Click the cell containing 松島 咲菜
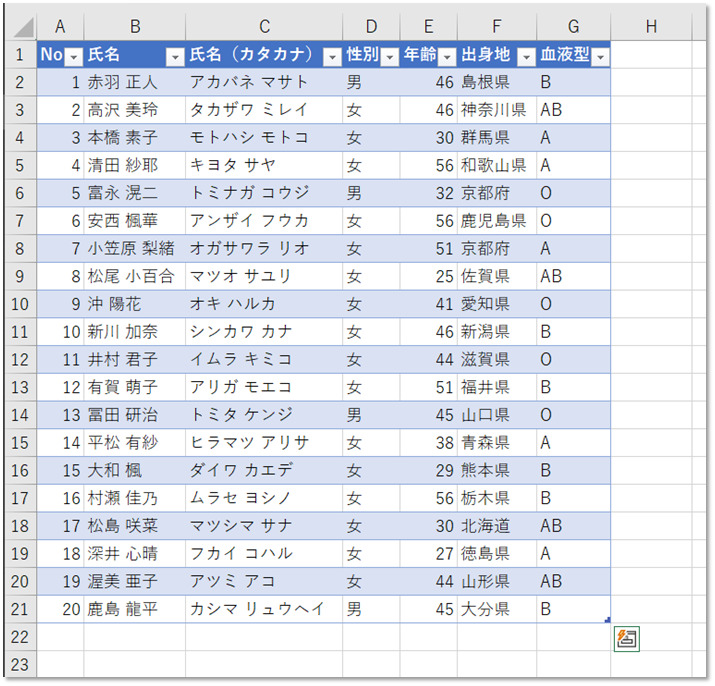This screenshot has height=686, width=715. coord(135,526)
